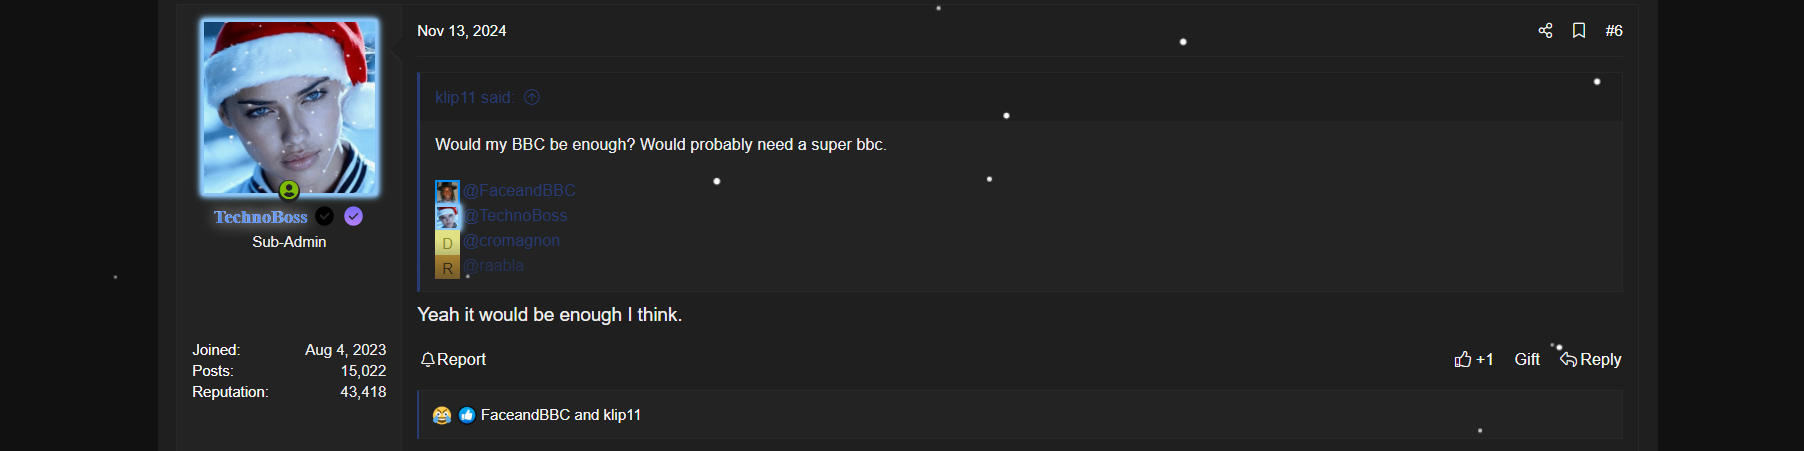
Task: Open the @raabla mention link
Action: pos(493,265)
